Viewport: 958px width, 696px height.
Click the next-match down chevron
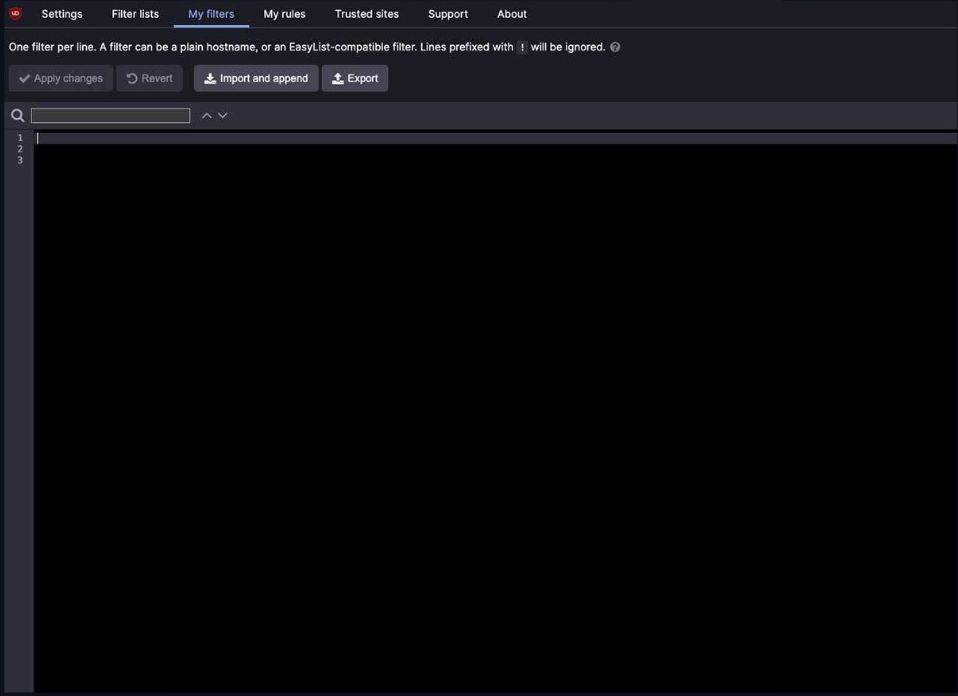222,115
